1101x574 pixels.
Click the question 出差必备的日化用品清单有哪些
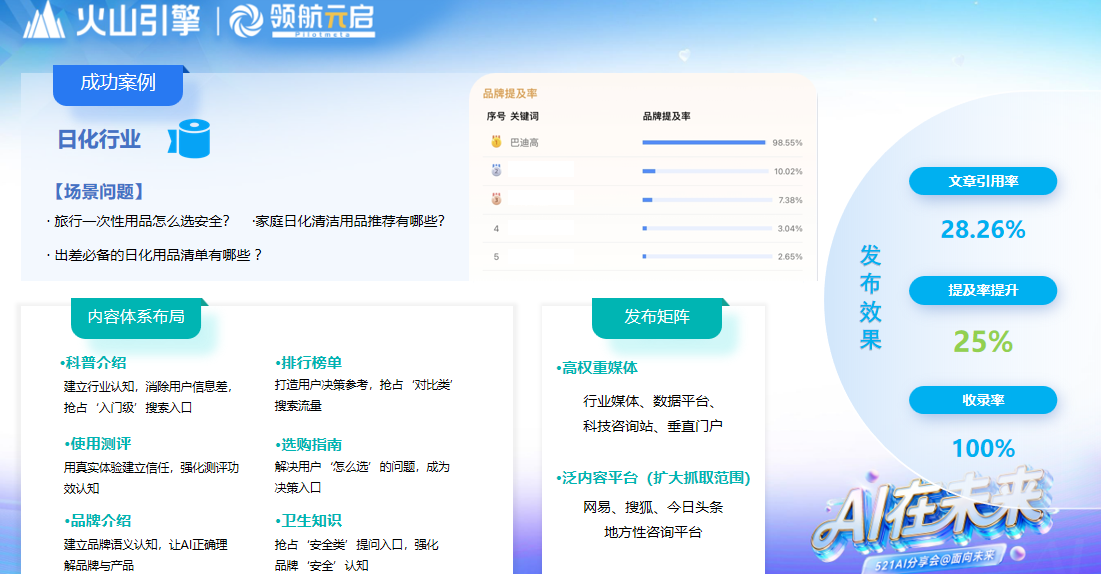(157, 255)
